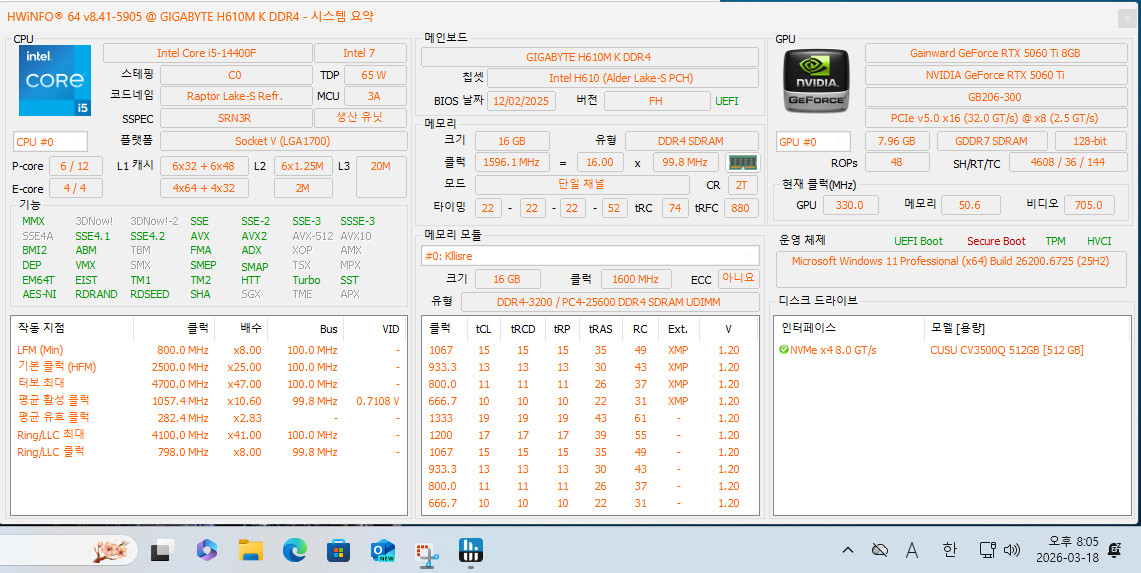The width and height of the screenshot is (1141, 573).
Task: Click the '65 W' TDP value
Action: click(374, 75)
